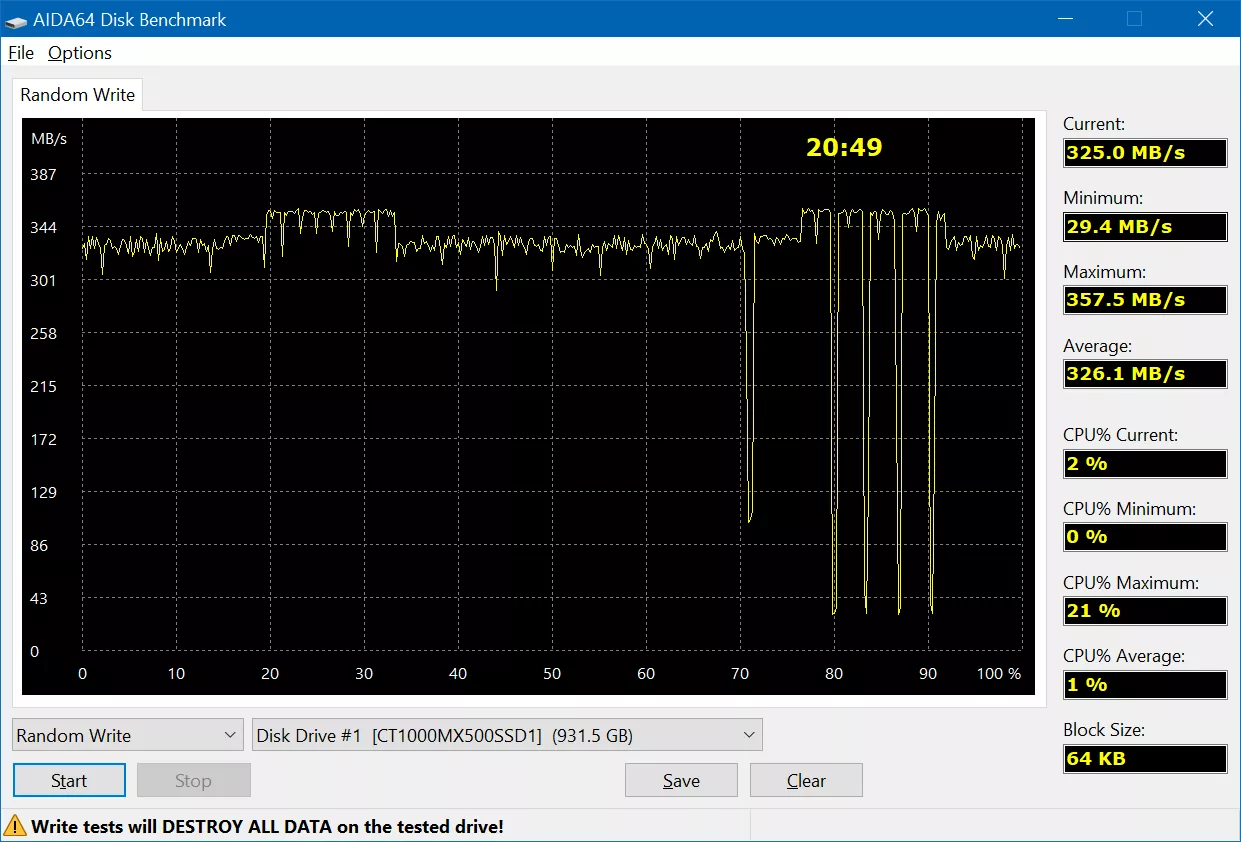Viewport: 1241px width, 842px height.
Task: Click the Block Size: label
Action: (1104, 730)
